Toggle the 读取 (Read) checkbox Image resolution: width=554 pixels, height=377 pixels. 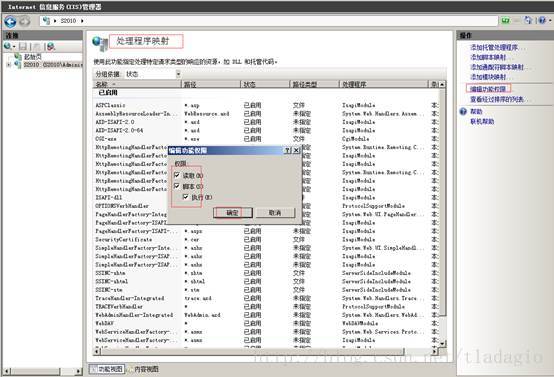pyautogui.click(x=177, y=175)
